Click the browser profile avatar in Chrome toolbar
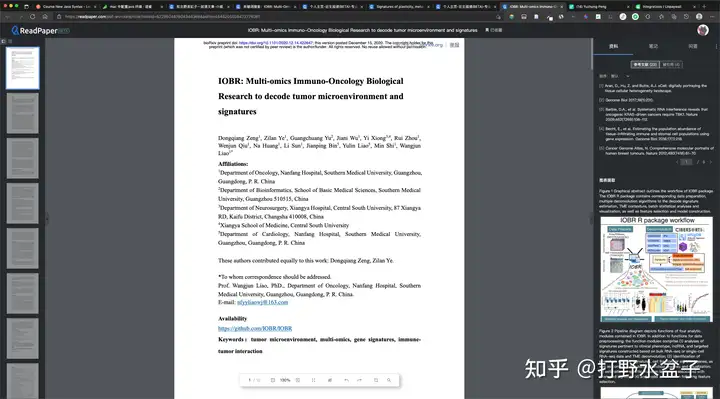The width and height of the screenshot is (720, 399). (699, 17)
